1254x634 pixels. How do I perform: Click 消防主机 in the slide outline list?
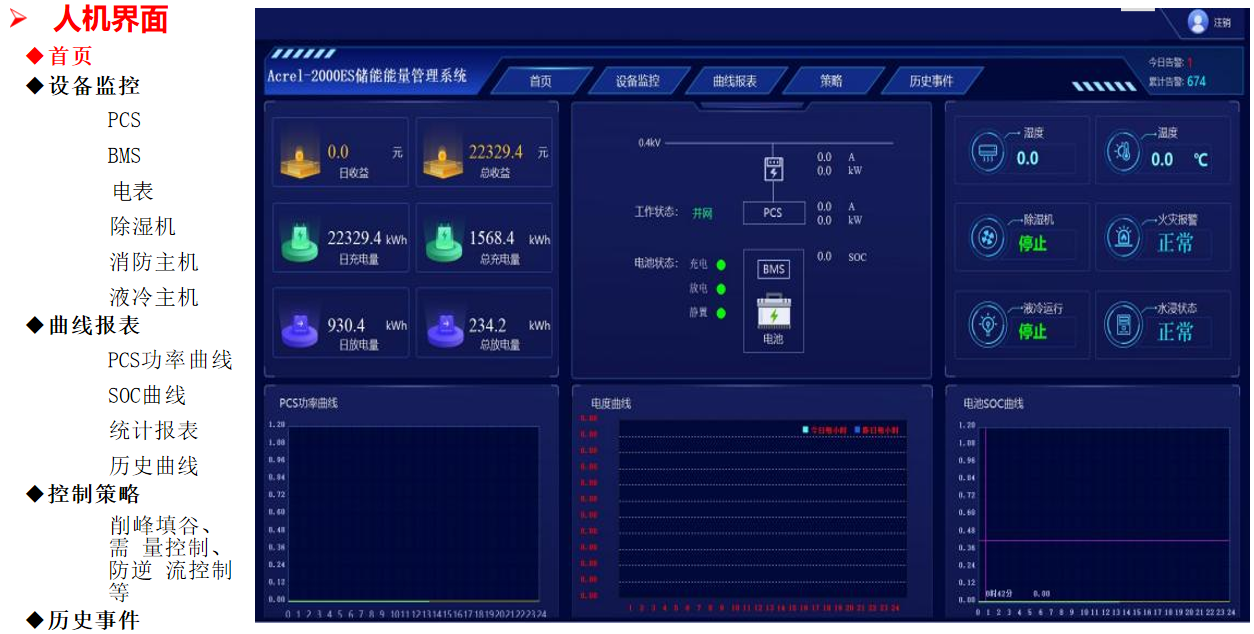[x=154, y=262]
